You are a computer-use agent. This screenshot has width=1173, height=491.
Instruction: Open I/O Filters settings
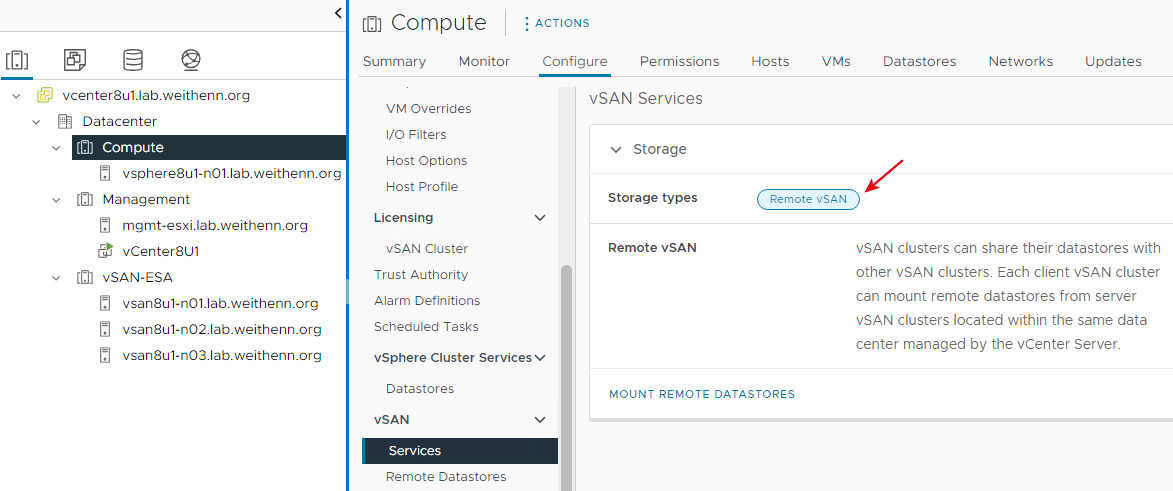tap(416, 135)
